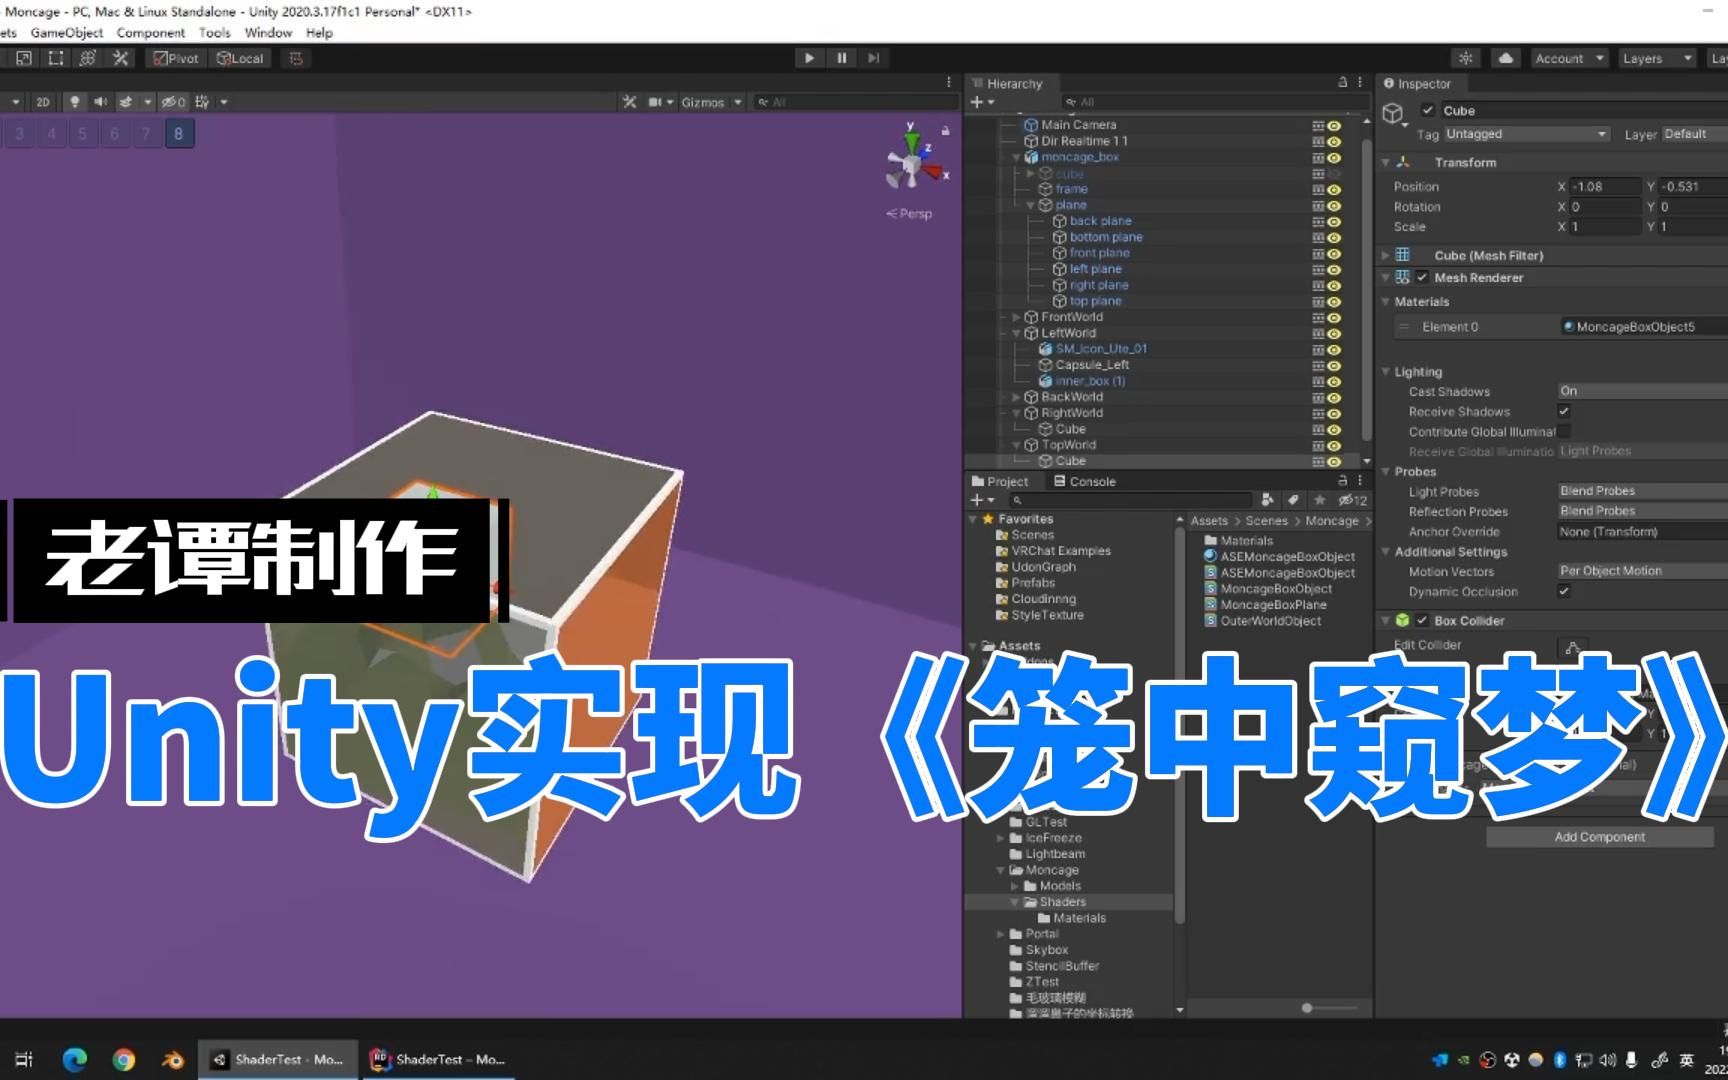Click the Step frame button
The height and width of the screenshot is (1080, 1728).
point(874,58)
